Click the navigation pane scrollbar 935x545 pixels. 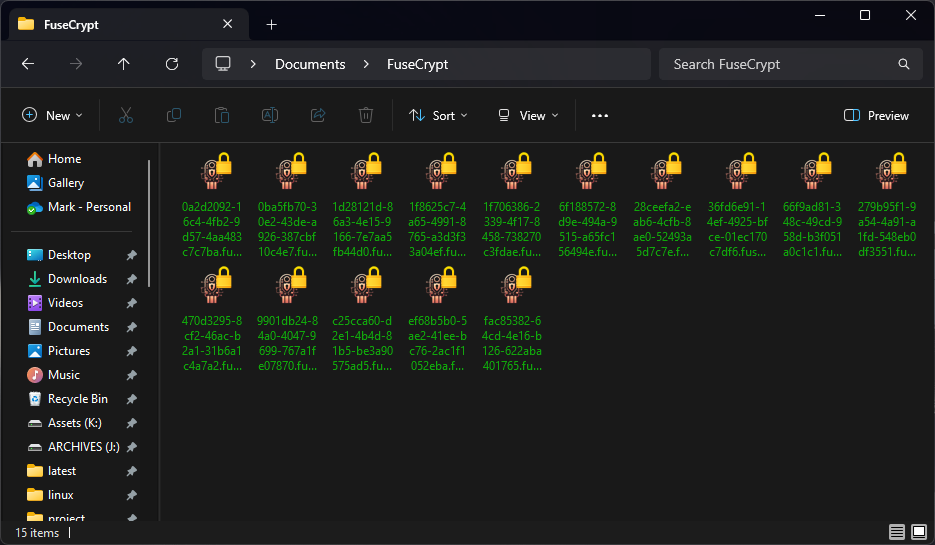[149, 223]
